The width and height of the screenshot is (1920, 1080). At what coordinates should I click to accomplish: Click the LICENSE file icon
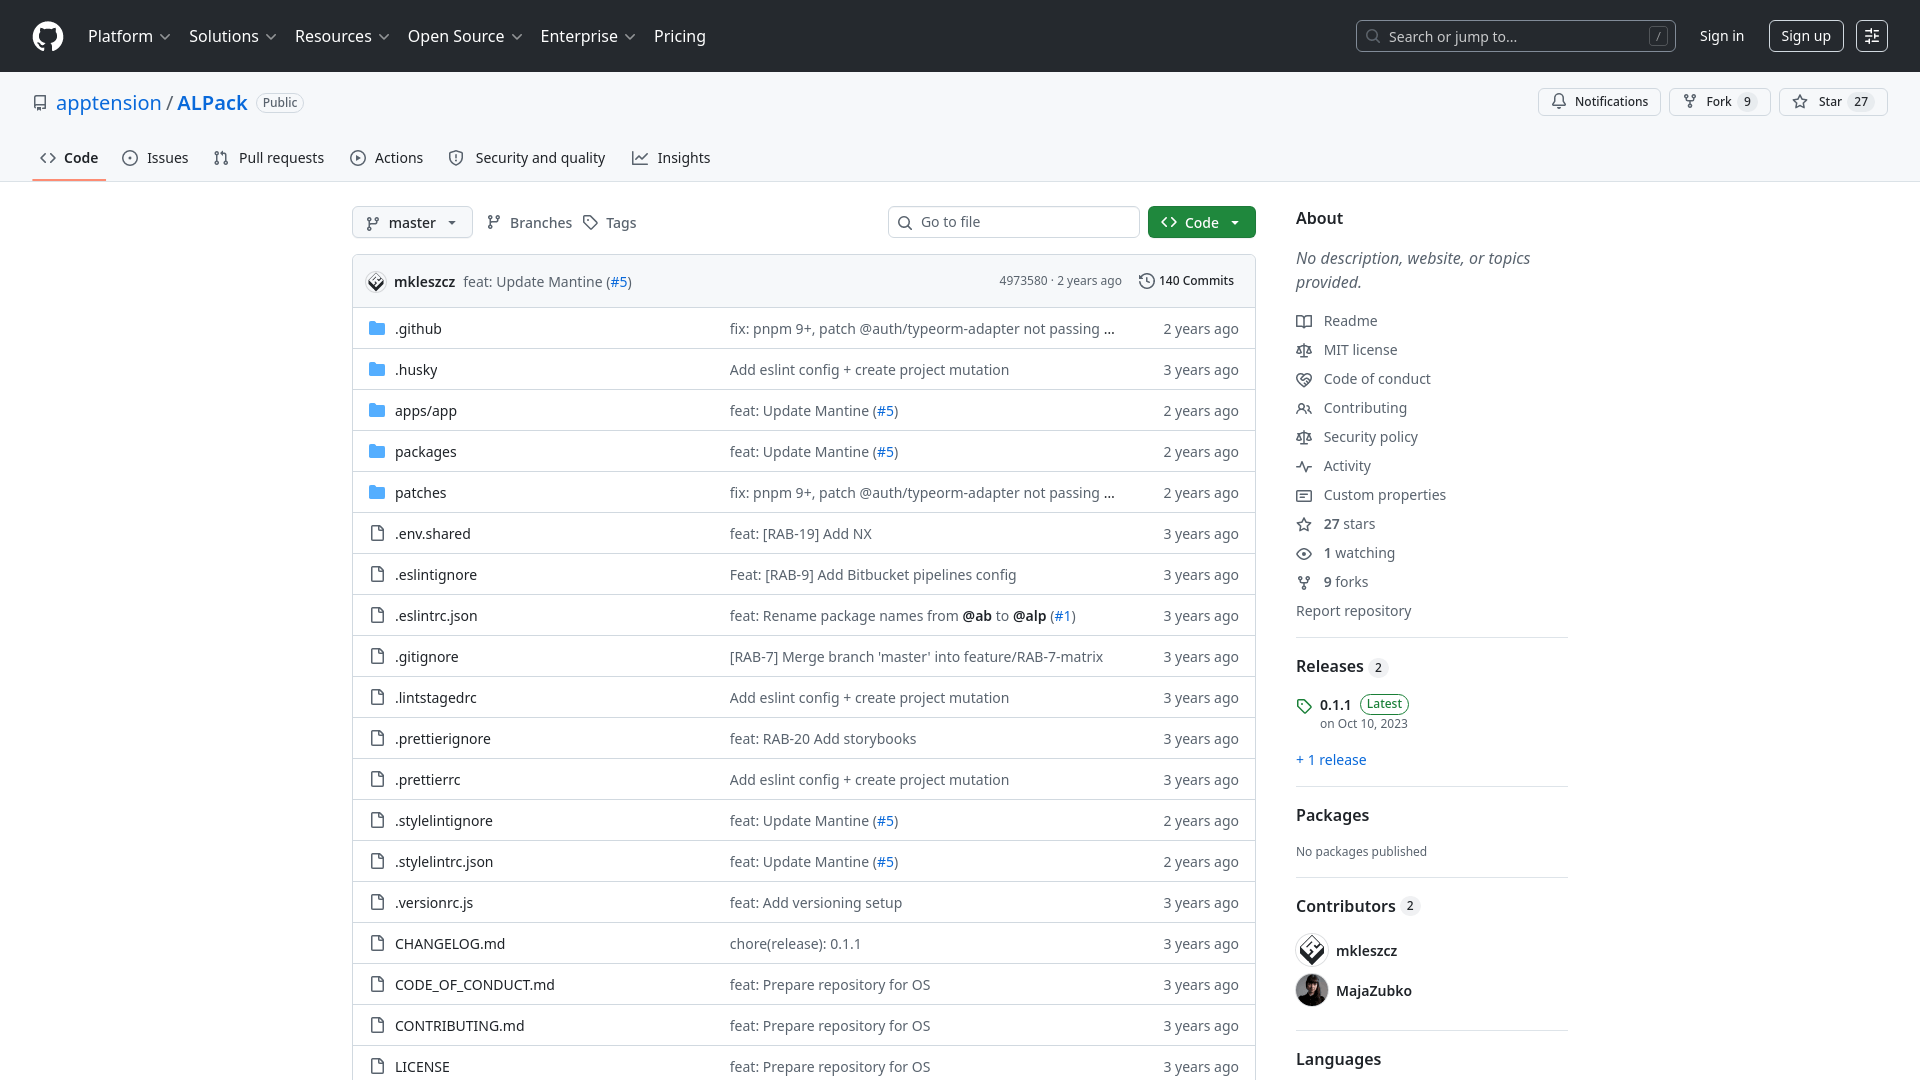[x=377, y=1067]
